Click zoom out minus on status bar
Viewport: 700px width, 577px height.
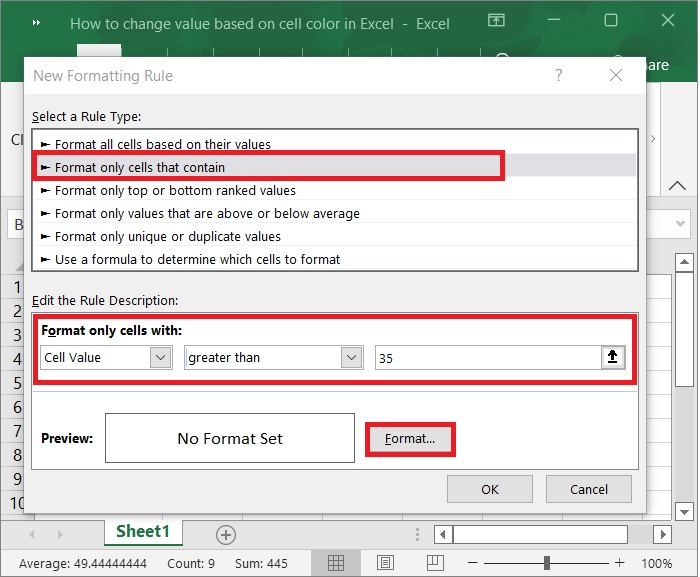474,563
